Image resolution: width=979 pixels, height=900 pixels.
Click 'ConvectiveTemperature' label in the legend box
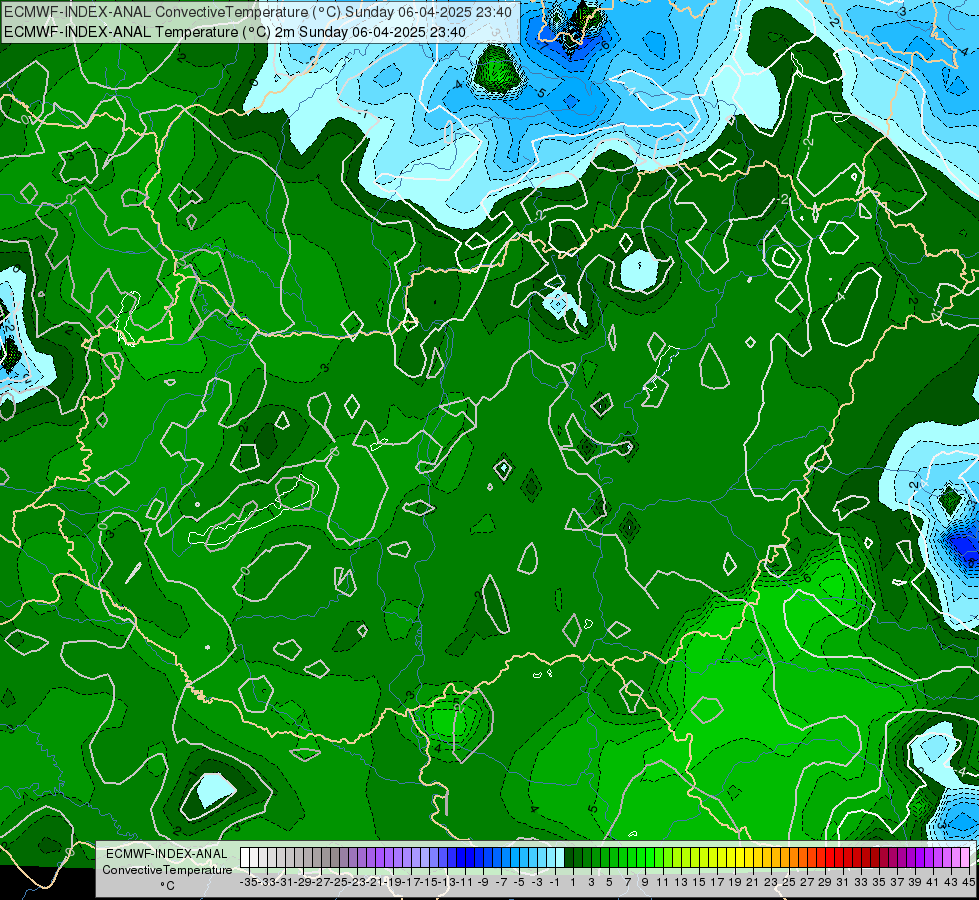(167, 869)
